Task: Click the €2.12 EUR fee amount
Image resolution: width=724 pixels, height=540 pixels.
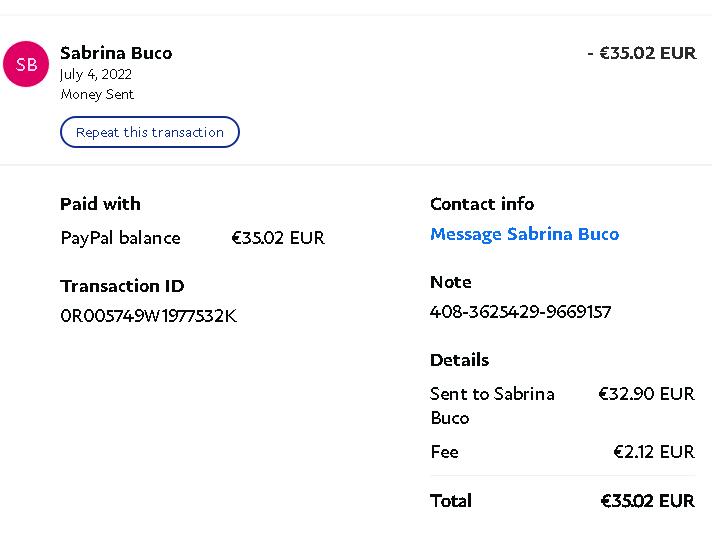Action: pos(654,452)
